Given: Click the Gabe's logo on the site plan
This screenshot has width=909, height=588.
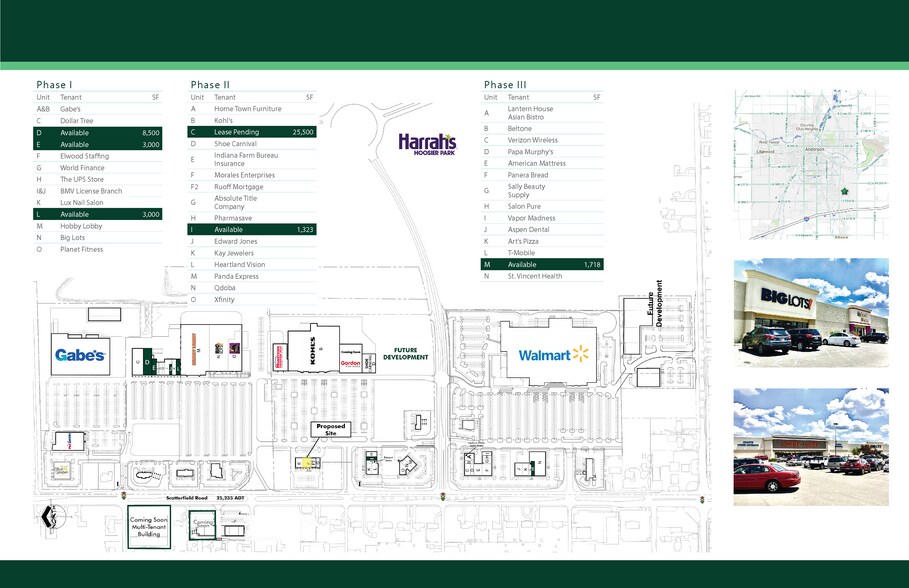Looking at the screenshot, I should (79, 354).
